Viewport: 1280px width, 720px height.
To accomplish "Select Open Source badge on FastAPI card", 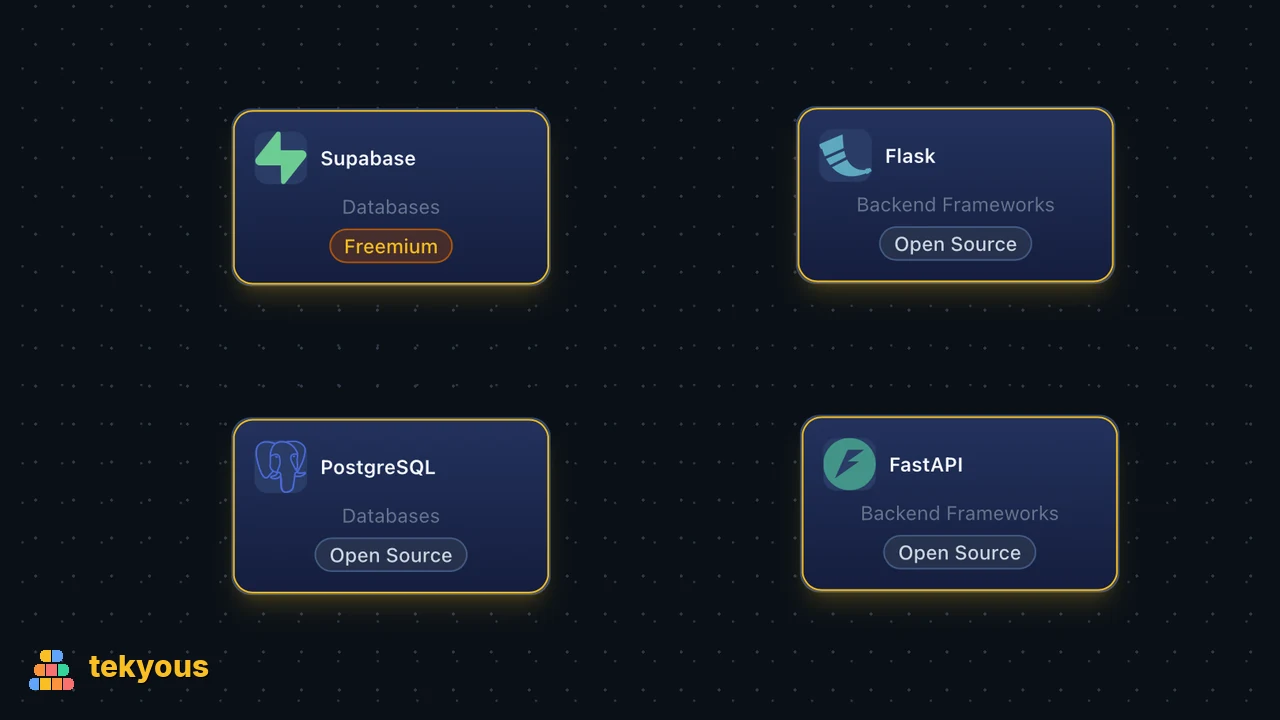I will coord(959,552).
